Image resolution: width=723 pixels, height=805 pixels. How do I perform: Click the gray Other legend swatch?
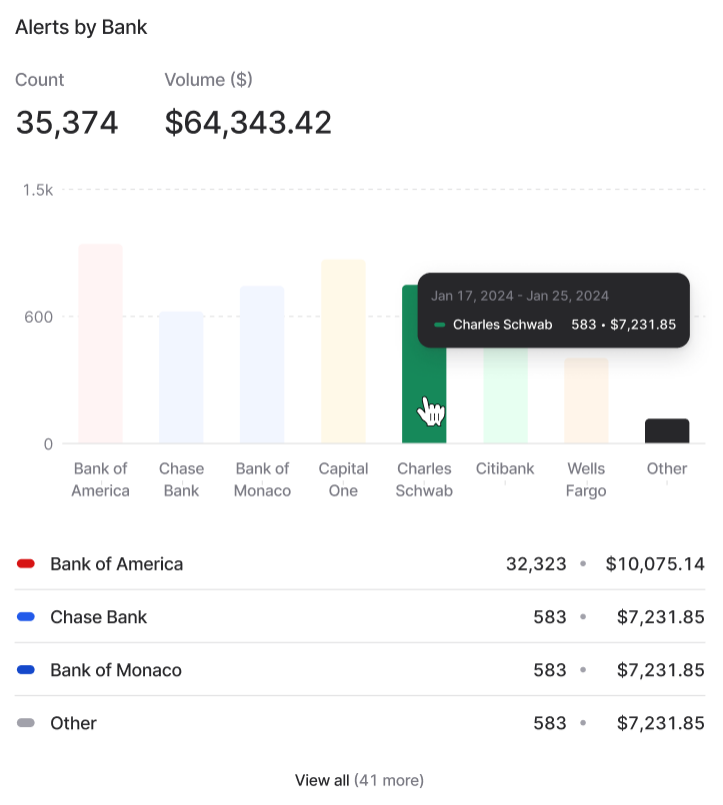click(27, 723)
